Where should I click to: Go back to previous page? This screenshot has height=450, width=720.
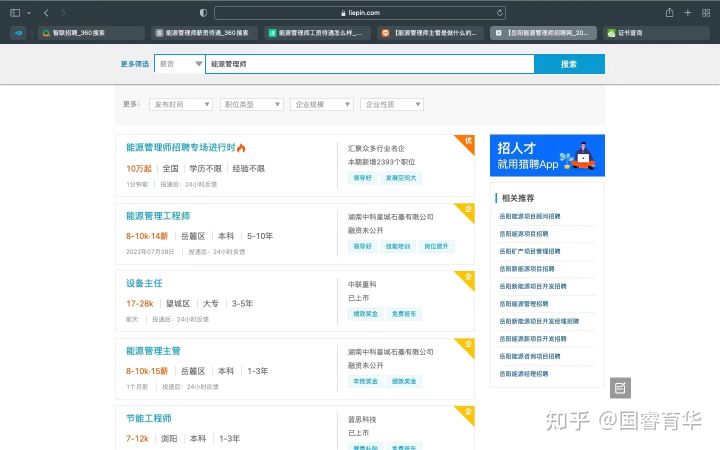46,13
